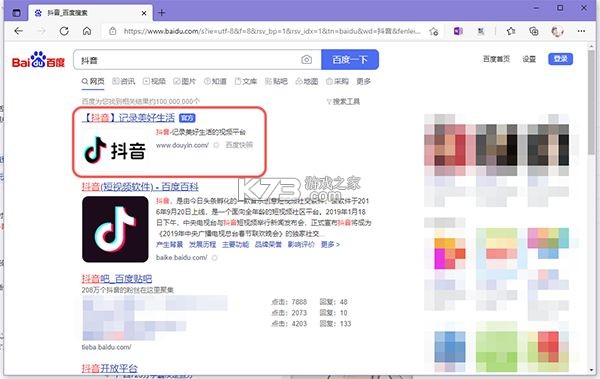The height and width of the screenshot is (379, 600).
Task: Switch to the 知道 tab
Action: [x=215, y=81]
